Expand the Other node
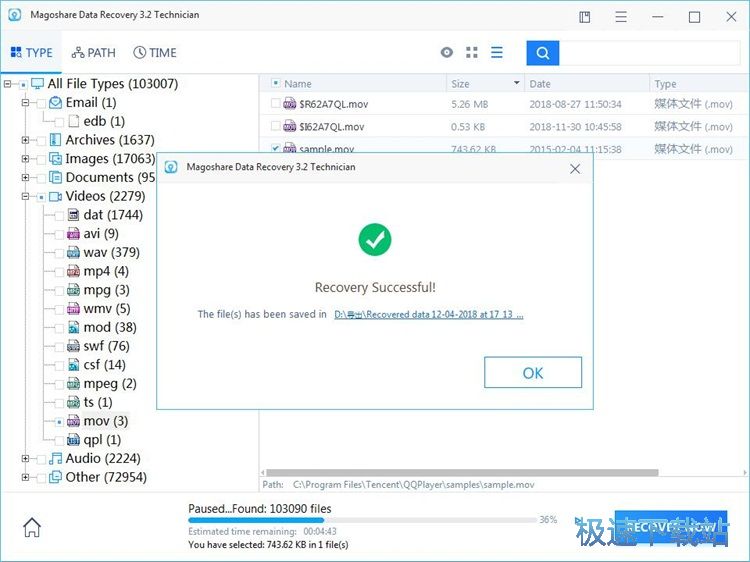750x562 pixels. pyautogui.click(x=25, y=477)
